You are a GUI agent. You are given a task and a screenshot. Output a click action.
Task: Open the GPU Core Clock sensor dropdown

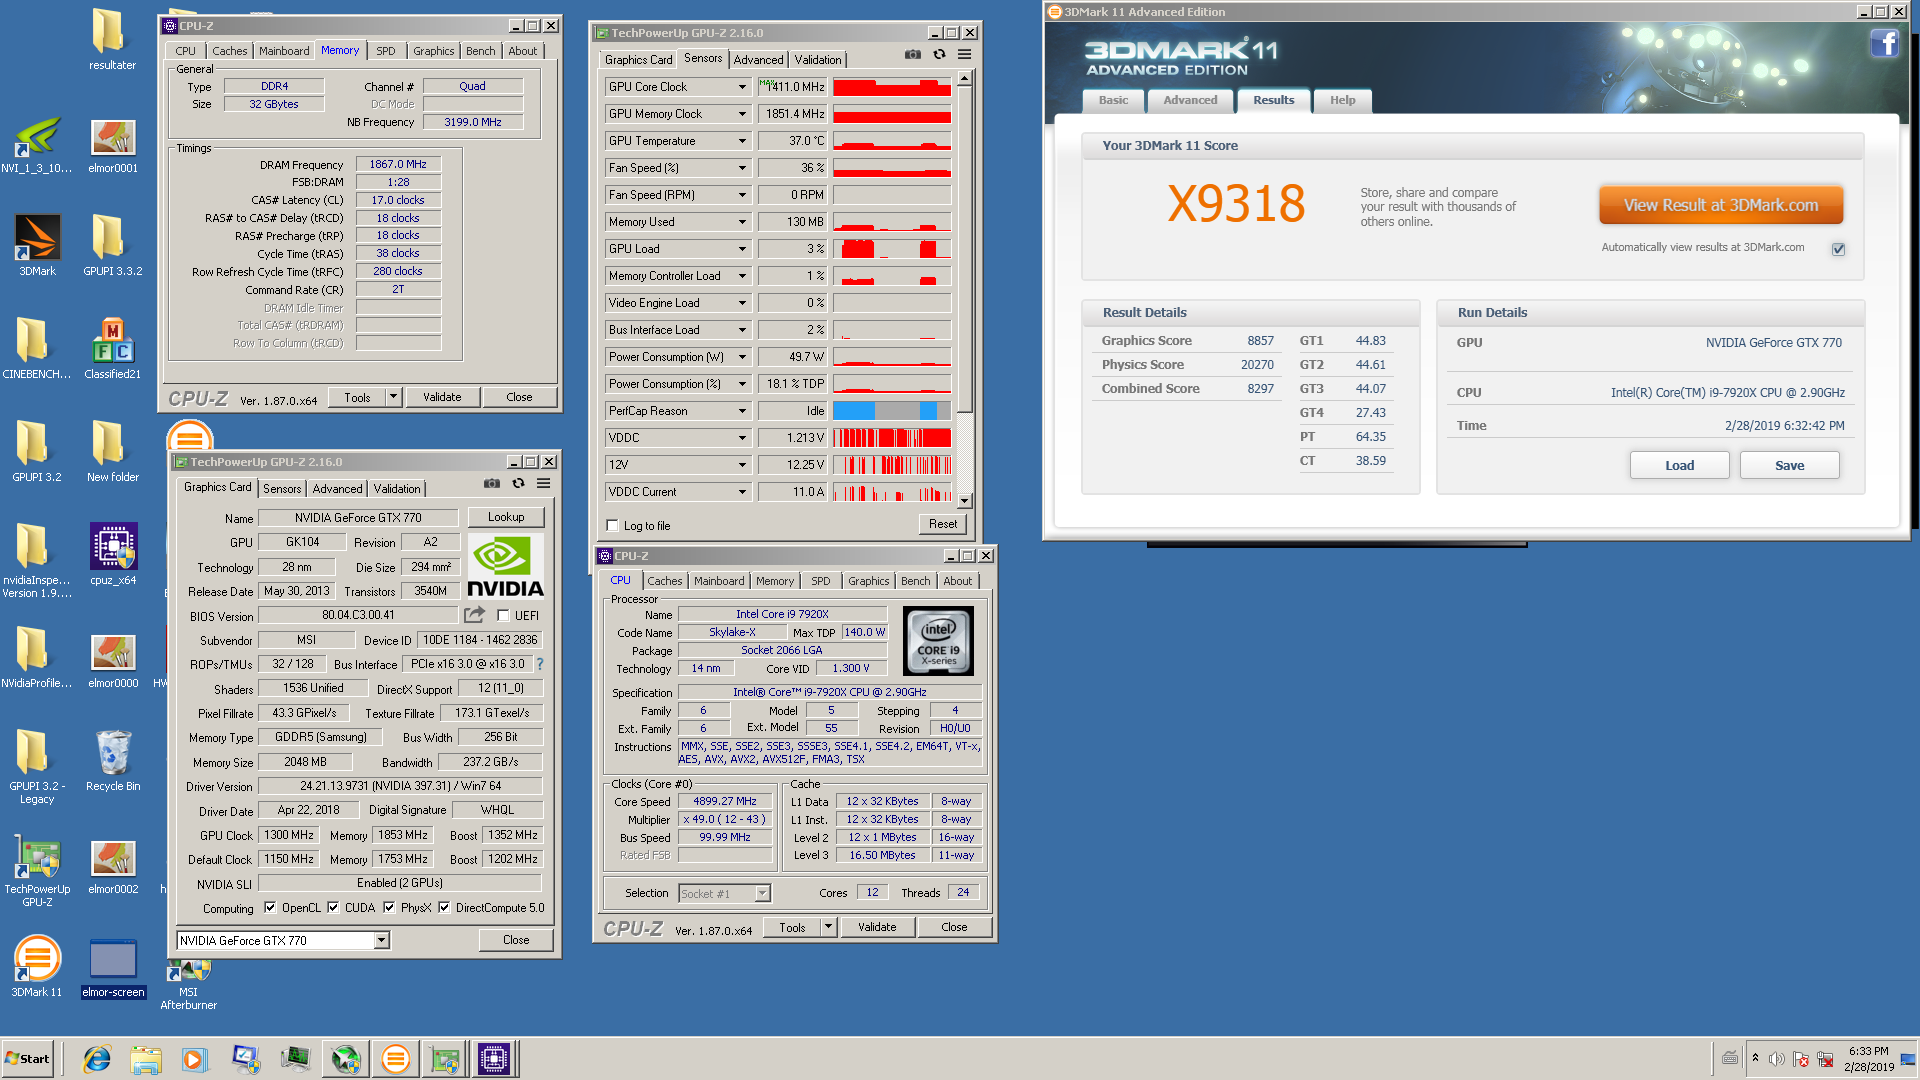tap(742, 87)
